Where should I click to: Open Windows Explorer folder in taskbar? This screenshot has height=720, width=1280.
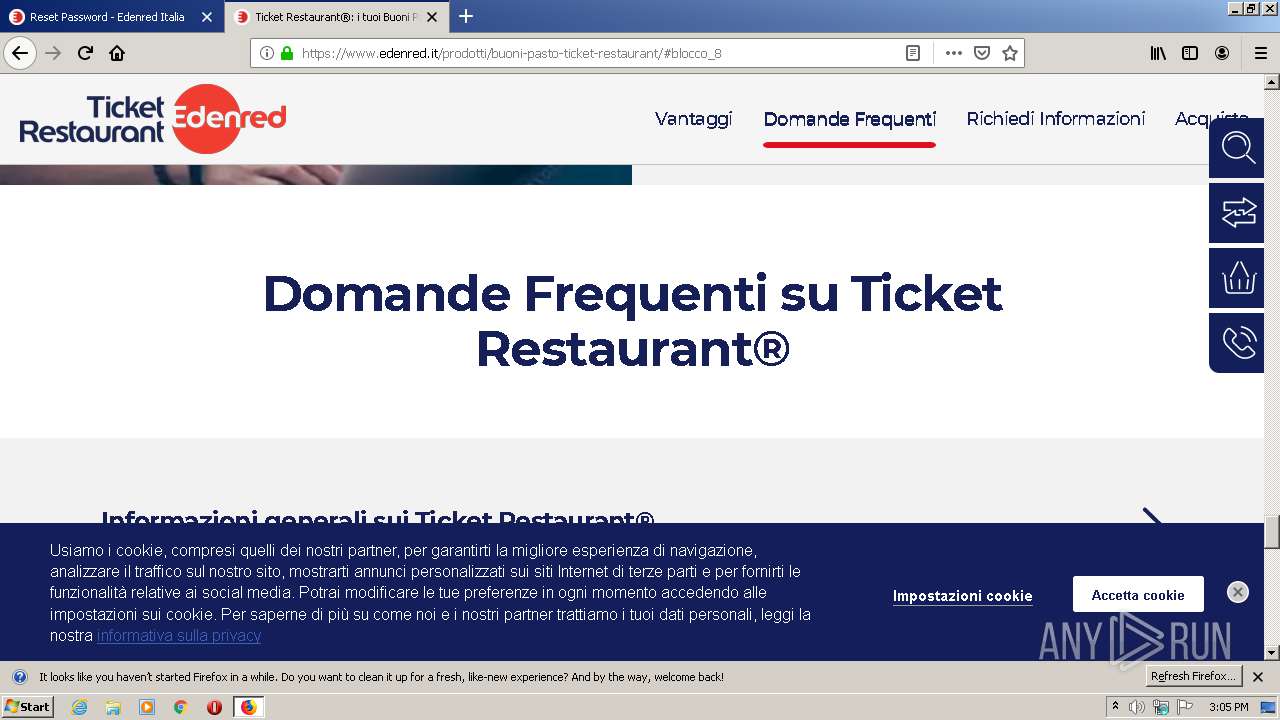pos(113,707)
